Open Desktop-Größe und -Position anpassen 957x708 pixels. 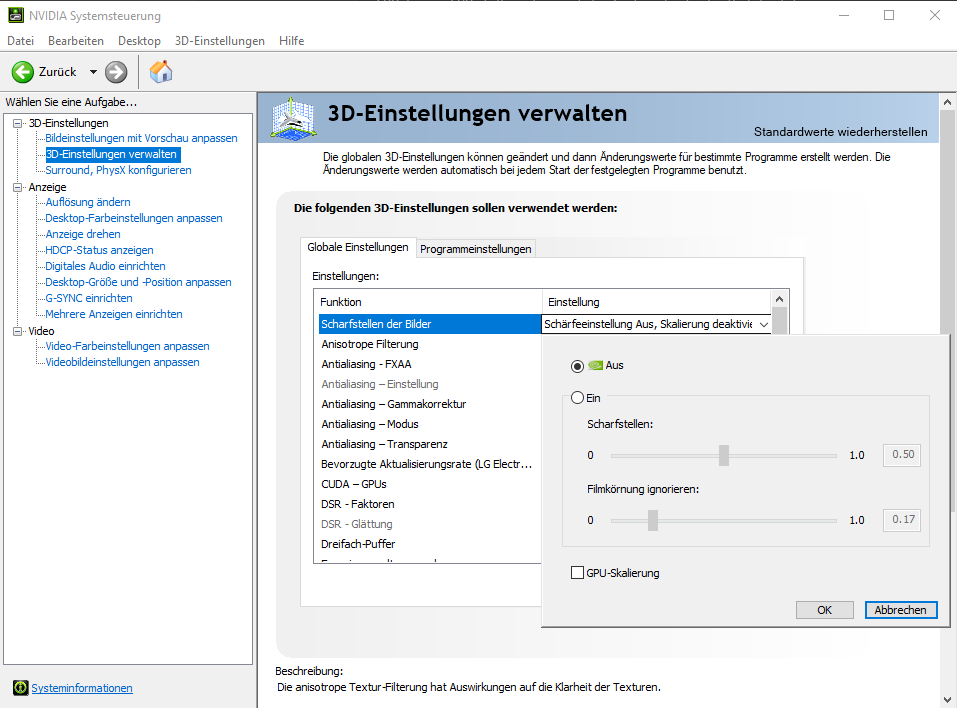click(x=139, y=282)
